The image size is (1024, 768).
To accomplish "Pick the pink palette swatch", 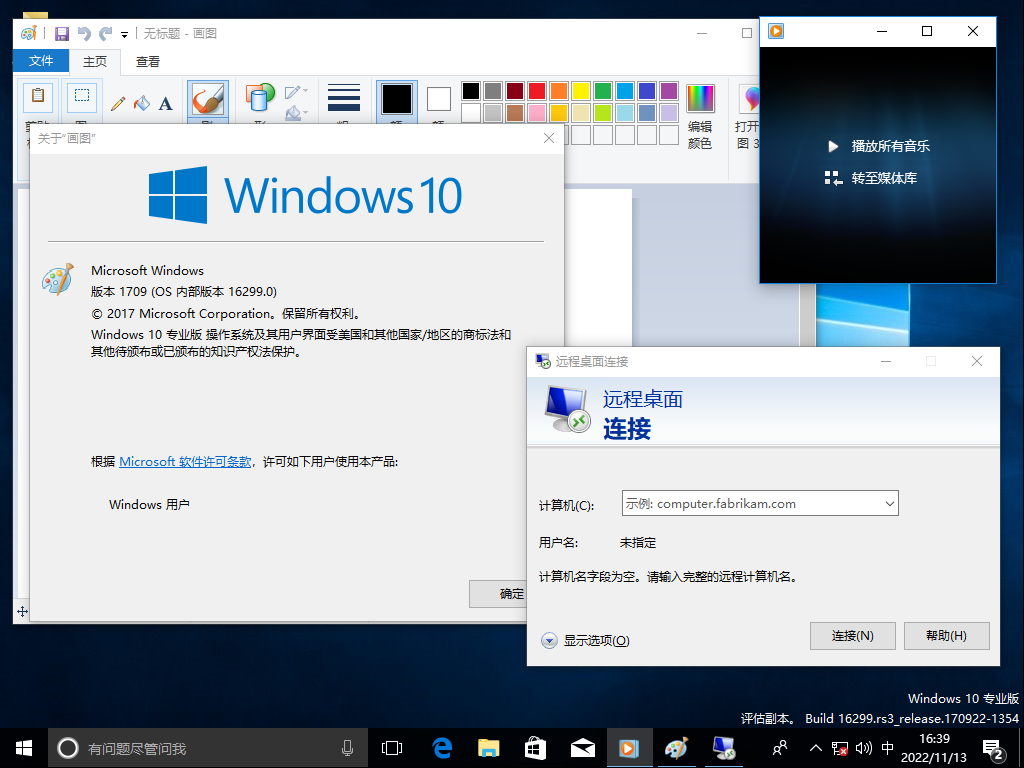I will click(x=537, y=113).
